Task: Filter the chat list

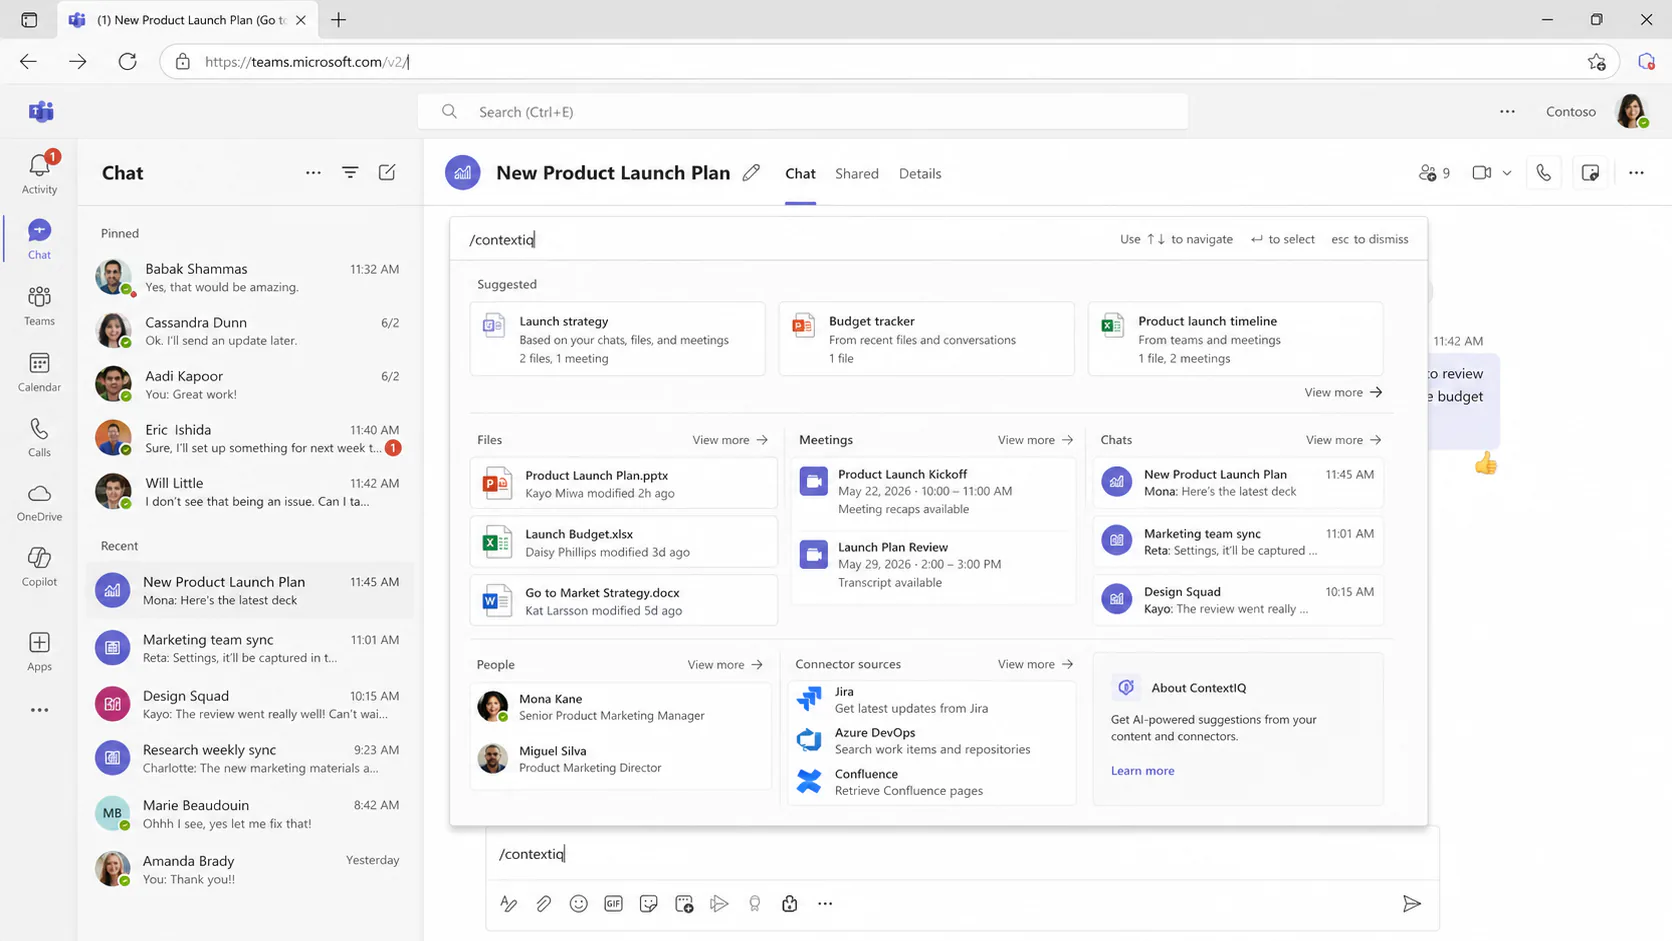Action: coord(350,173)
